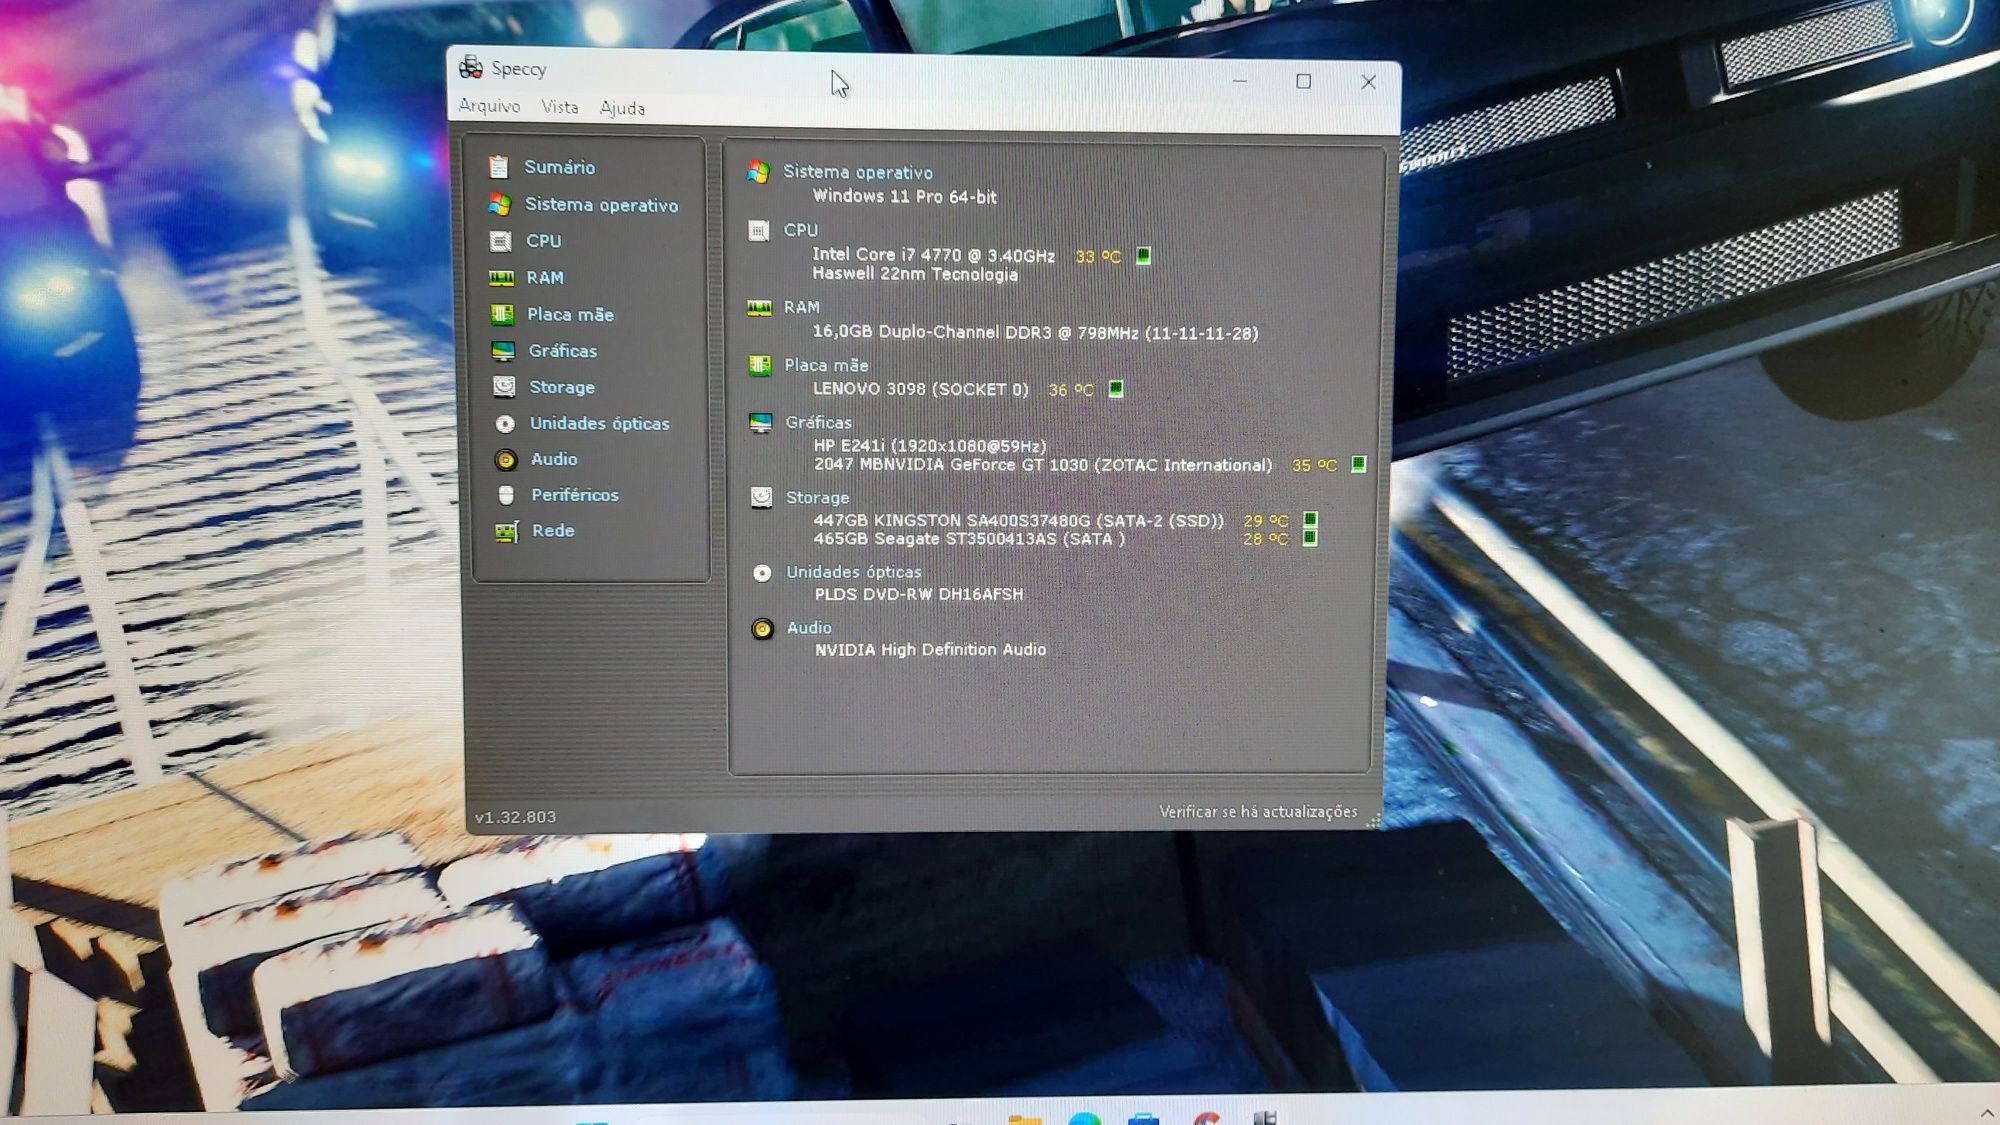Click Verificar se há actualizações link

point(1258,812)
